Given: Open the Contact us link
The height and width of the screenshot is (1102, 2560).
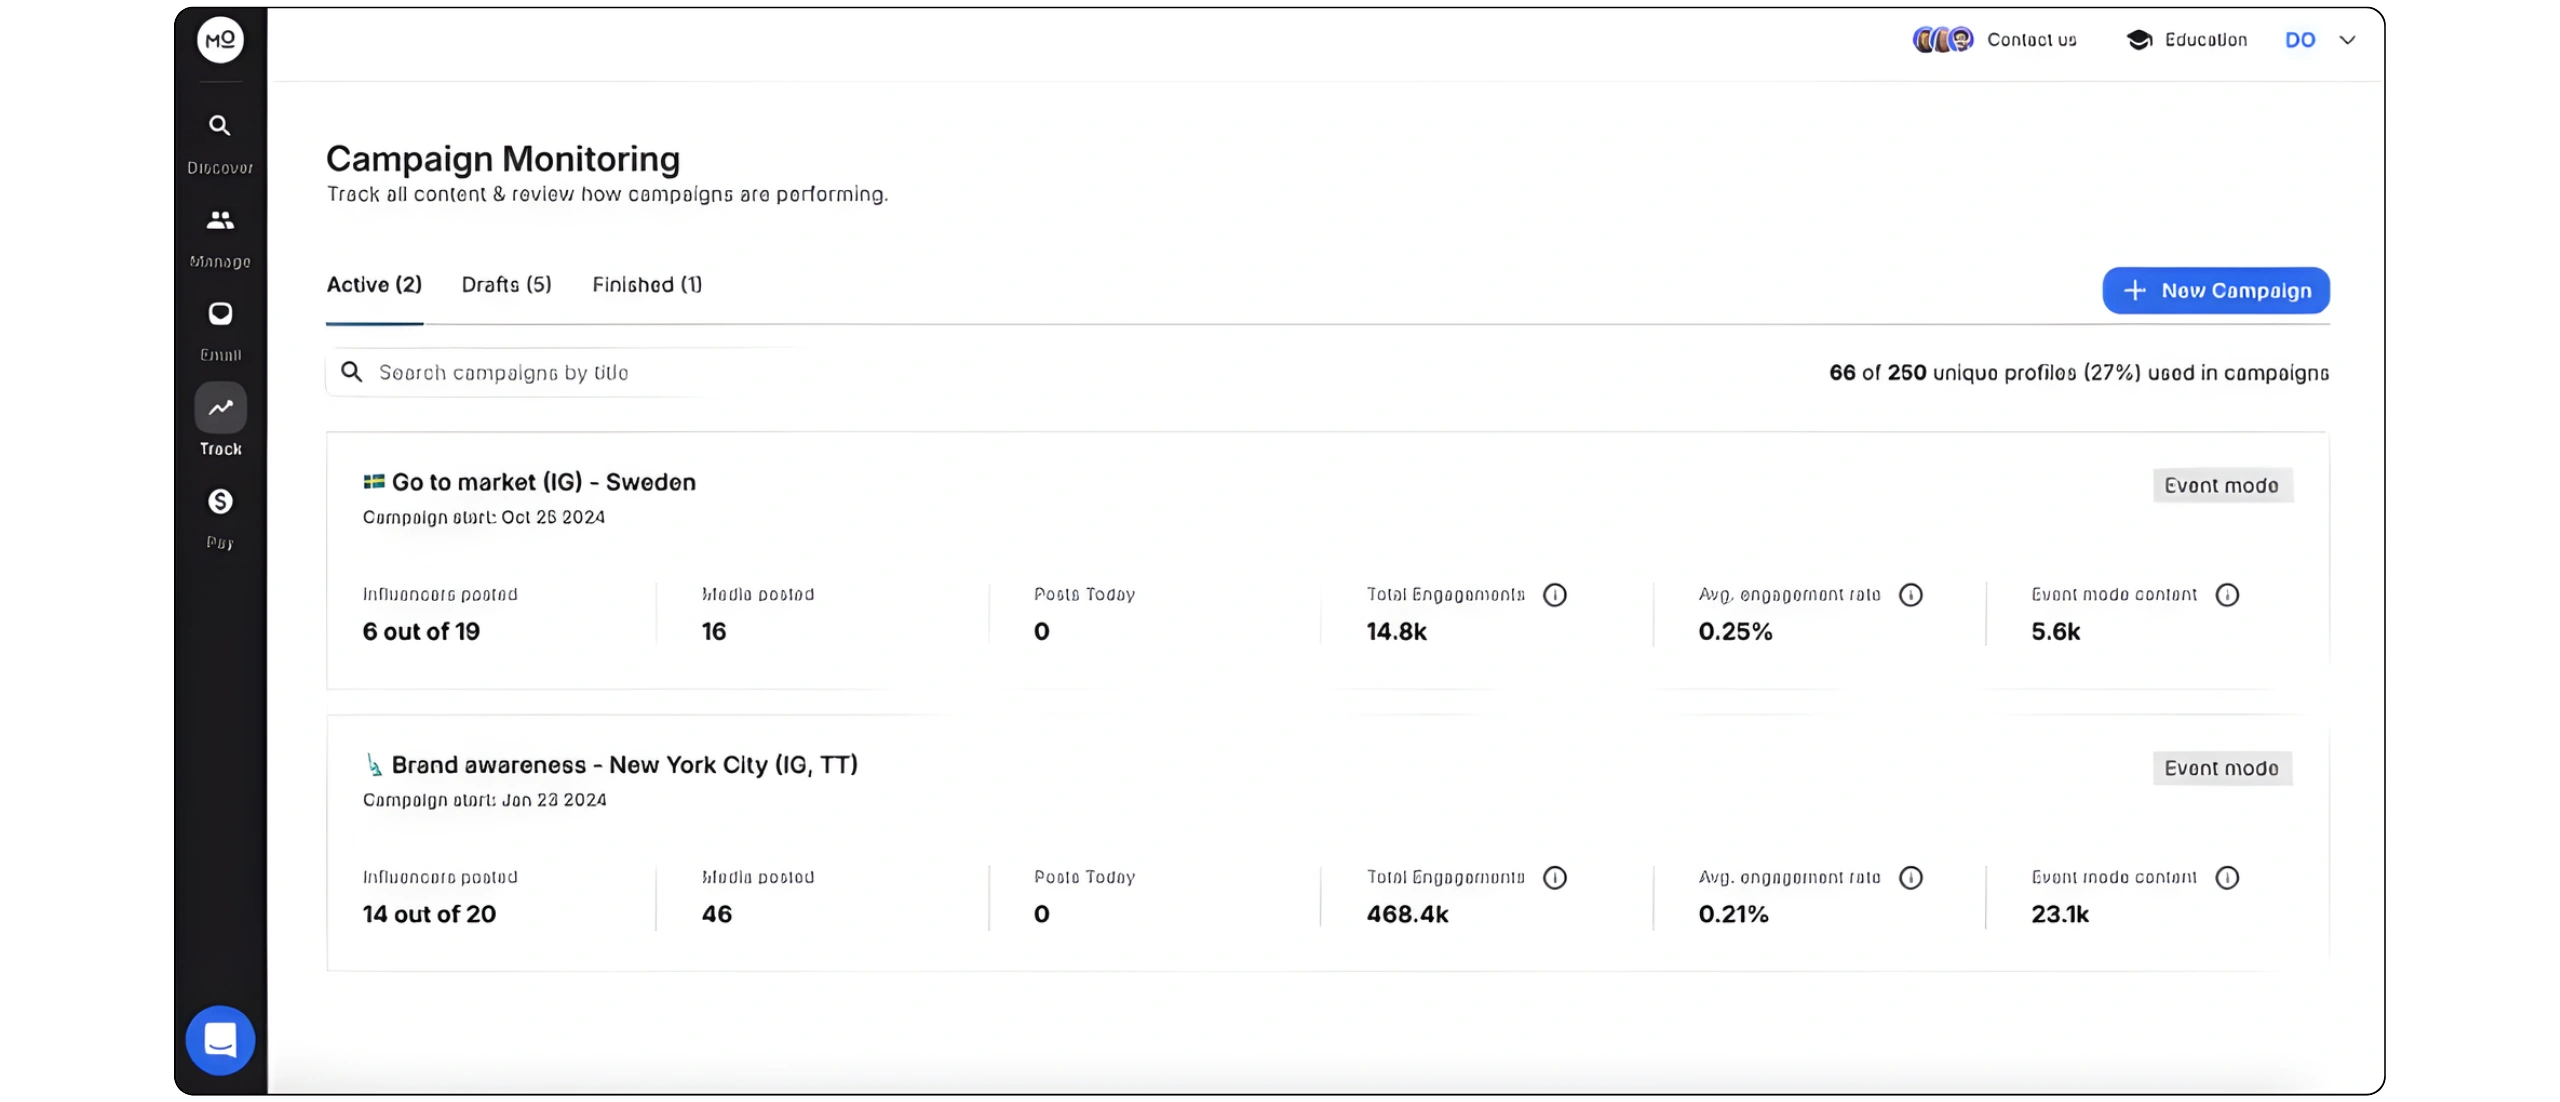Looking at the screenshot, I should (2031, 40).
